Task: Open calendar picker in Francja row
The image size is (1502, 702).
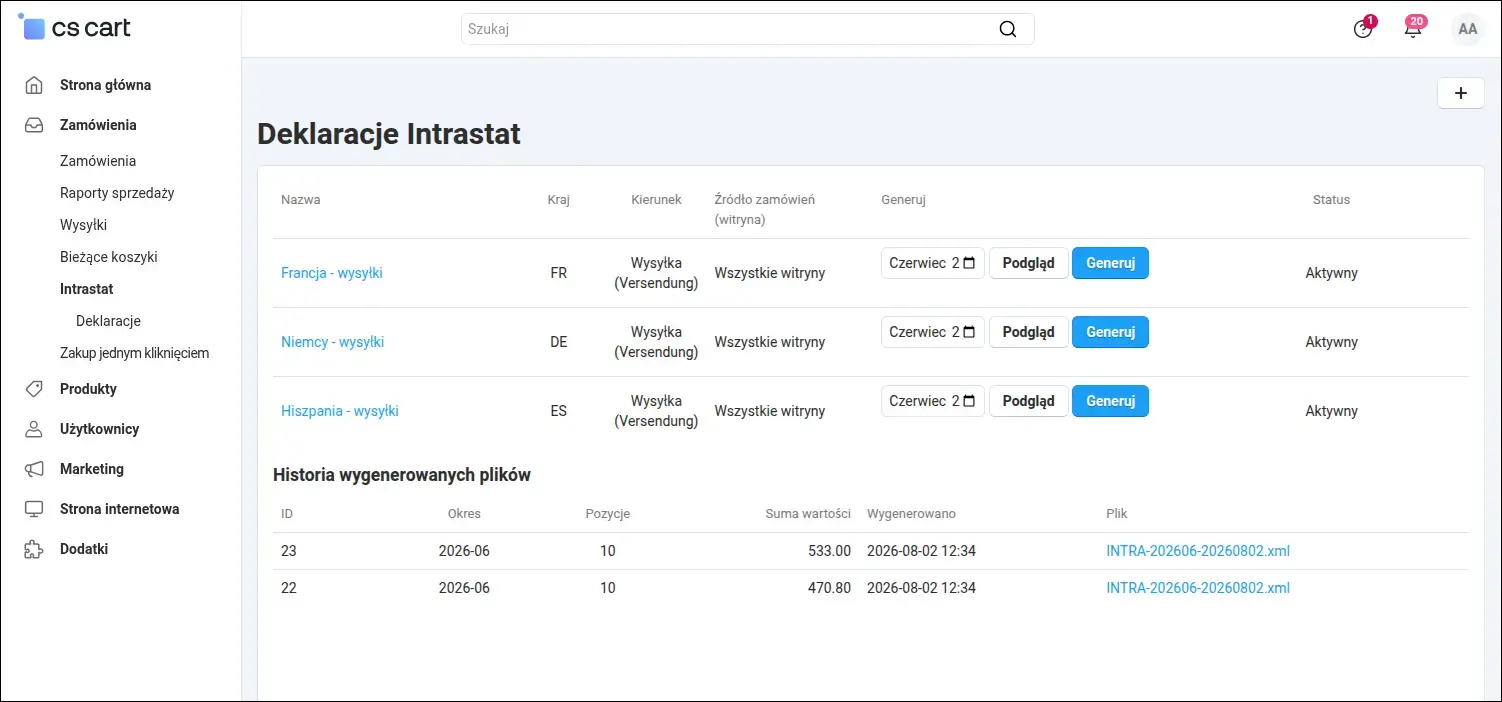Action: coord(969,263)
